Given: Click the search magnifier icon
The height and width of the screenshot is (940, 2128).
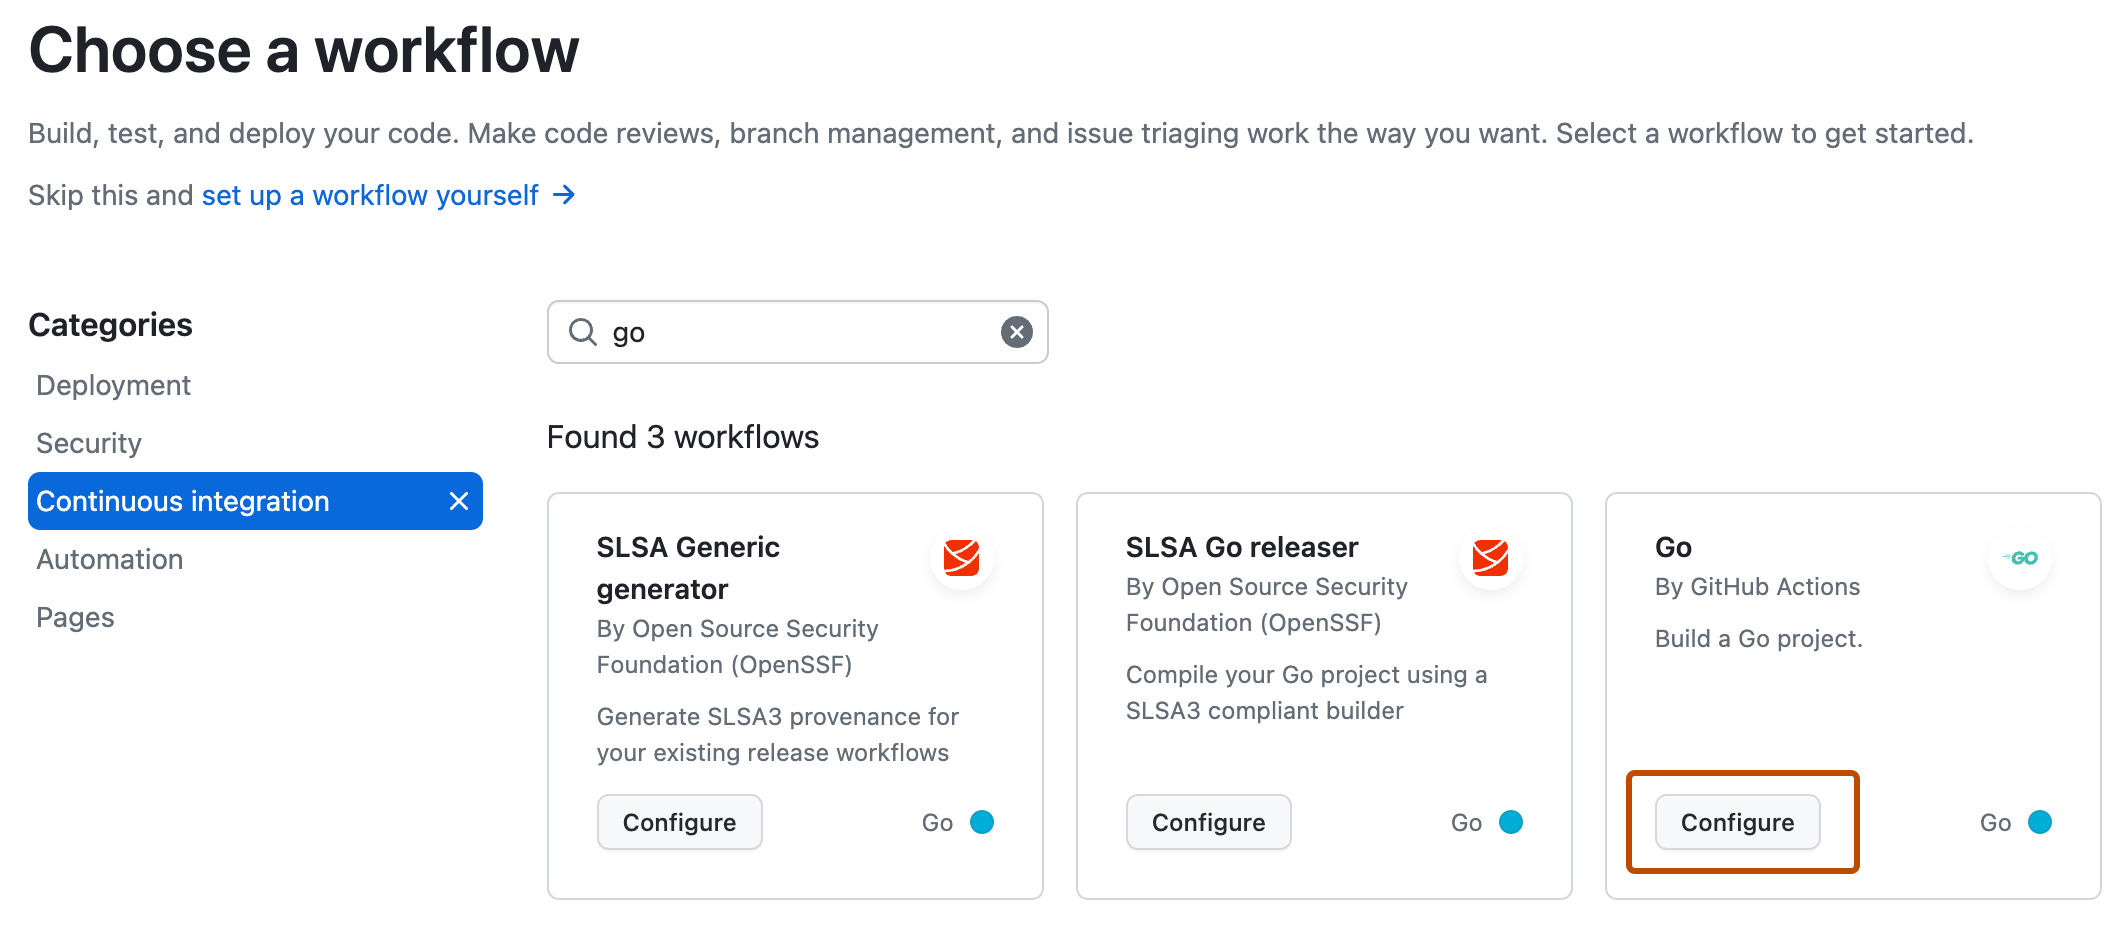Looking at the screenshot, I should [583, 331].
